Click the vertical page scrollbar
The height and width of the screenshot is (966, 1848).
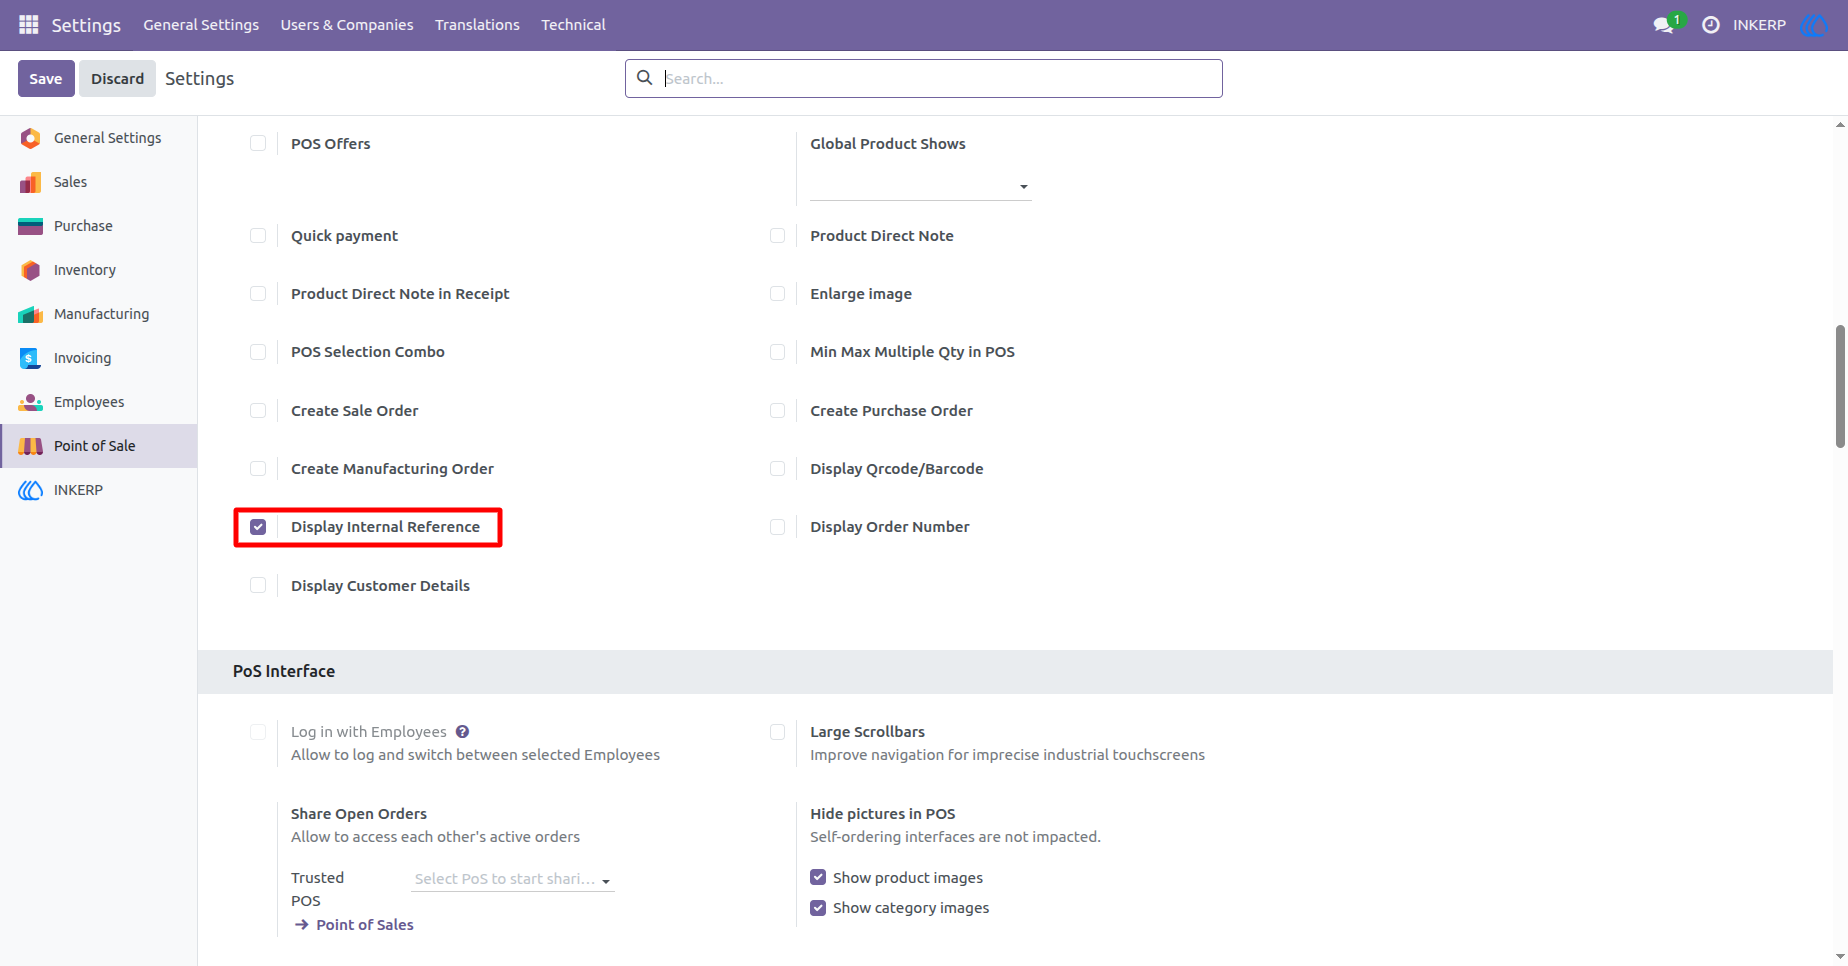1840,386
